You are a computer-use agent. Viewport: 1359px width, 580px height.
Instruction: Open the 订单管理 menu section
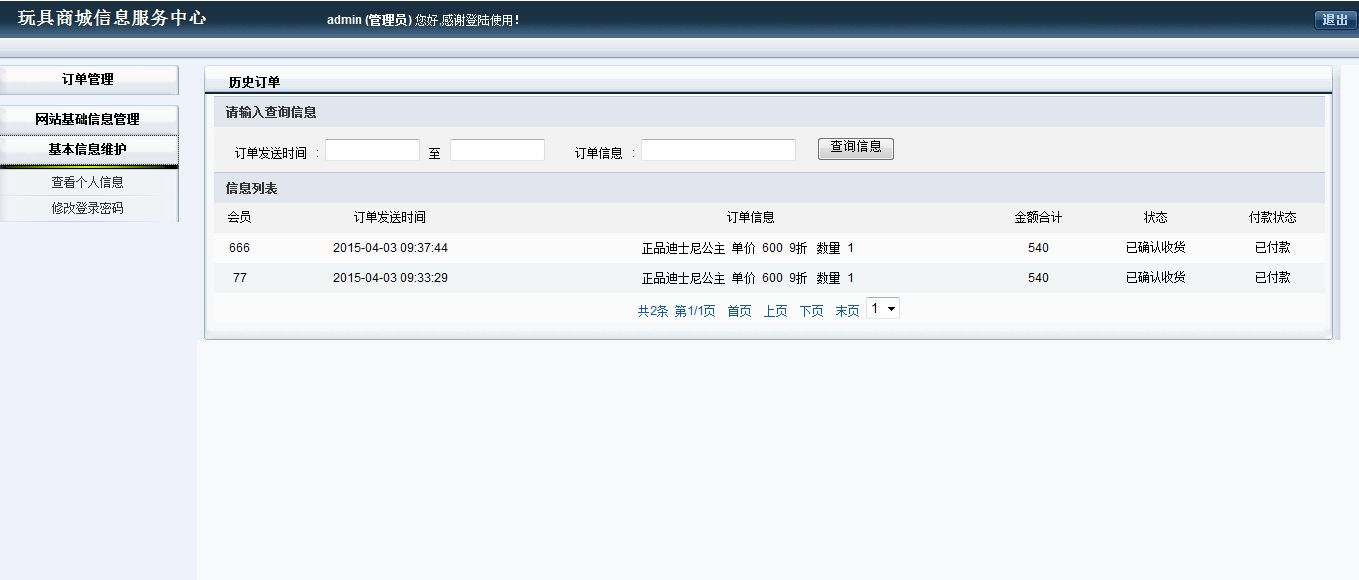coord(88,80)
